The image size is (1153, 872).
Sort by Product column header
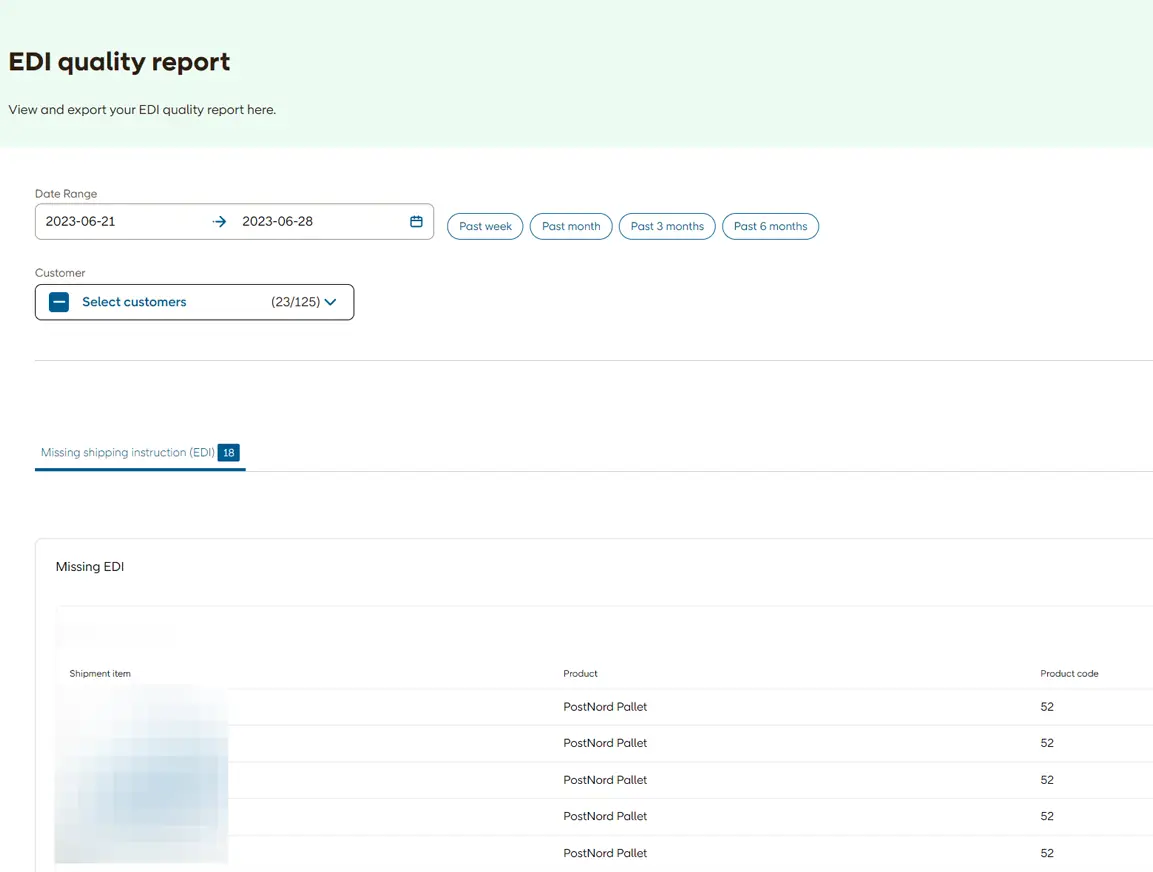pos(580,674)
